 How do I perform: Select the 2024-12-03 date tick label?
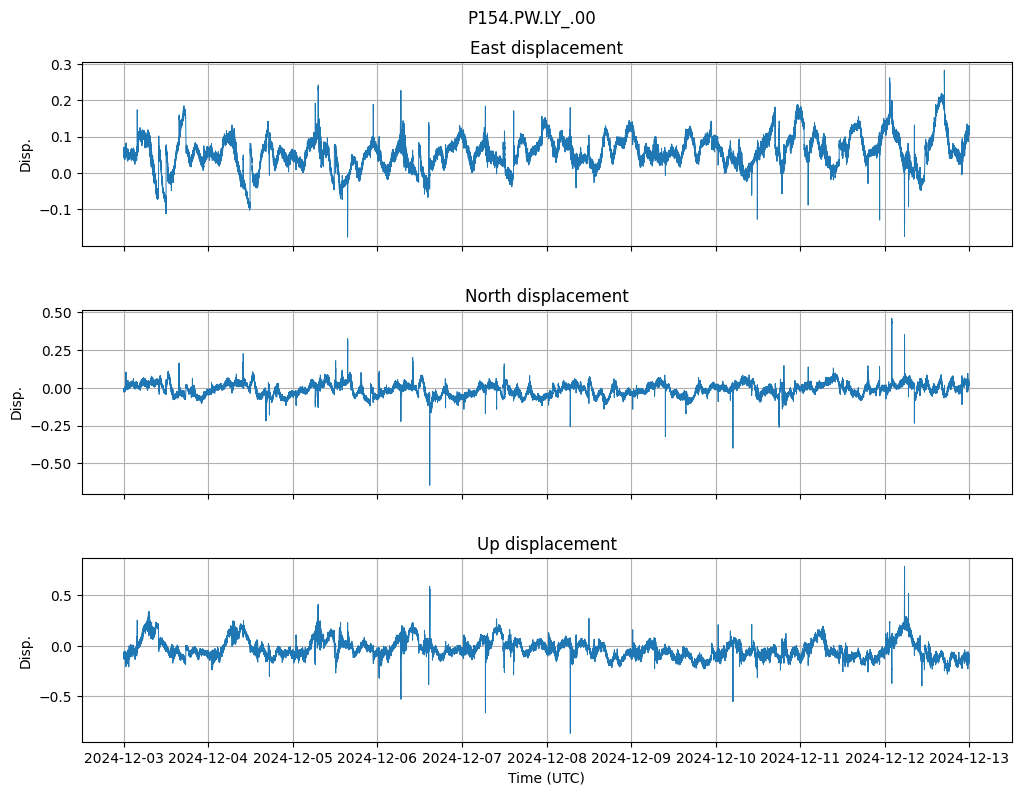coord(124,759)
